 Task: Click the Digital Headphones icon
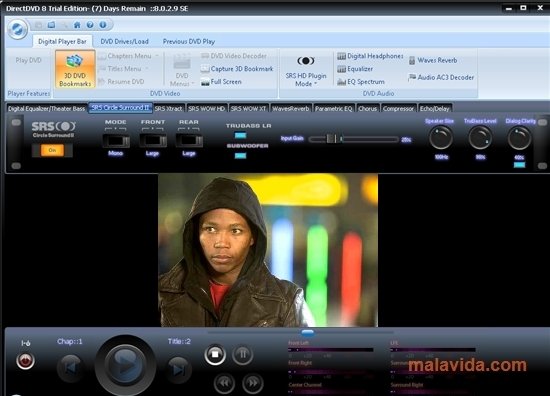341,56
